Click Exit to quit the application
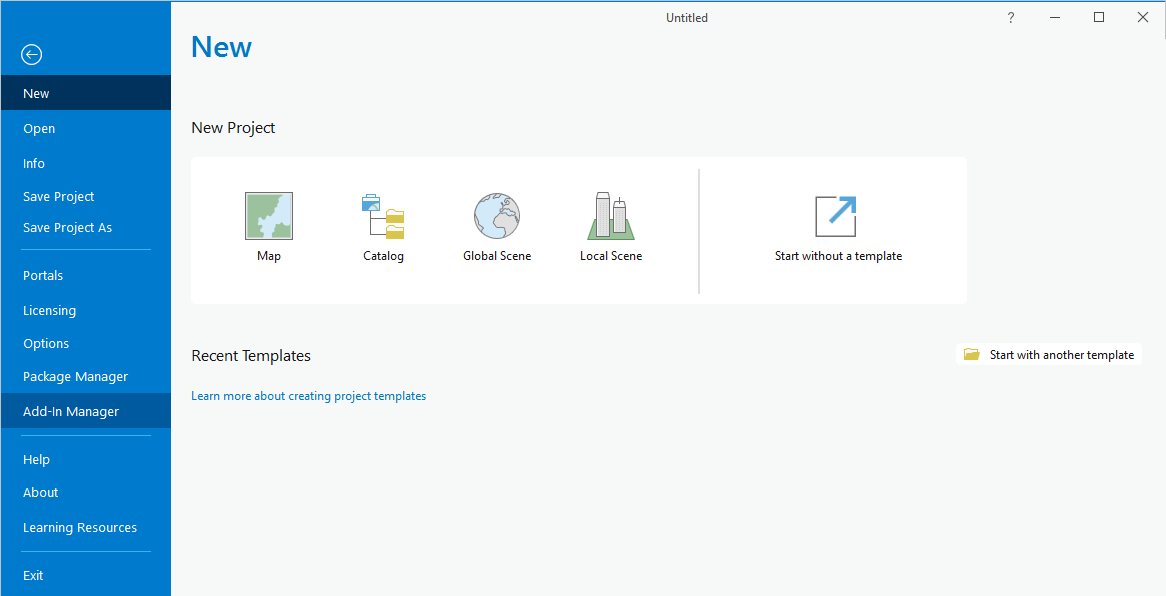This screenshot has width=1166, height=596. [86, 575]
